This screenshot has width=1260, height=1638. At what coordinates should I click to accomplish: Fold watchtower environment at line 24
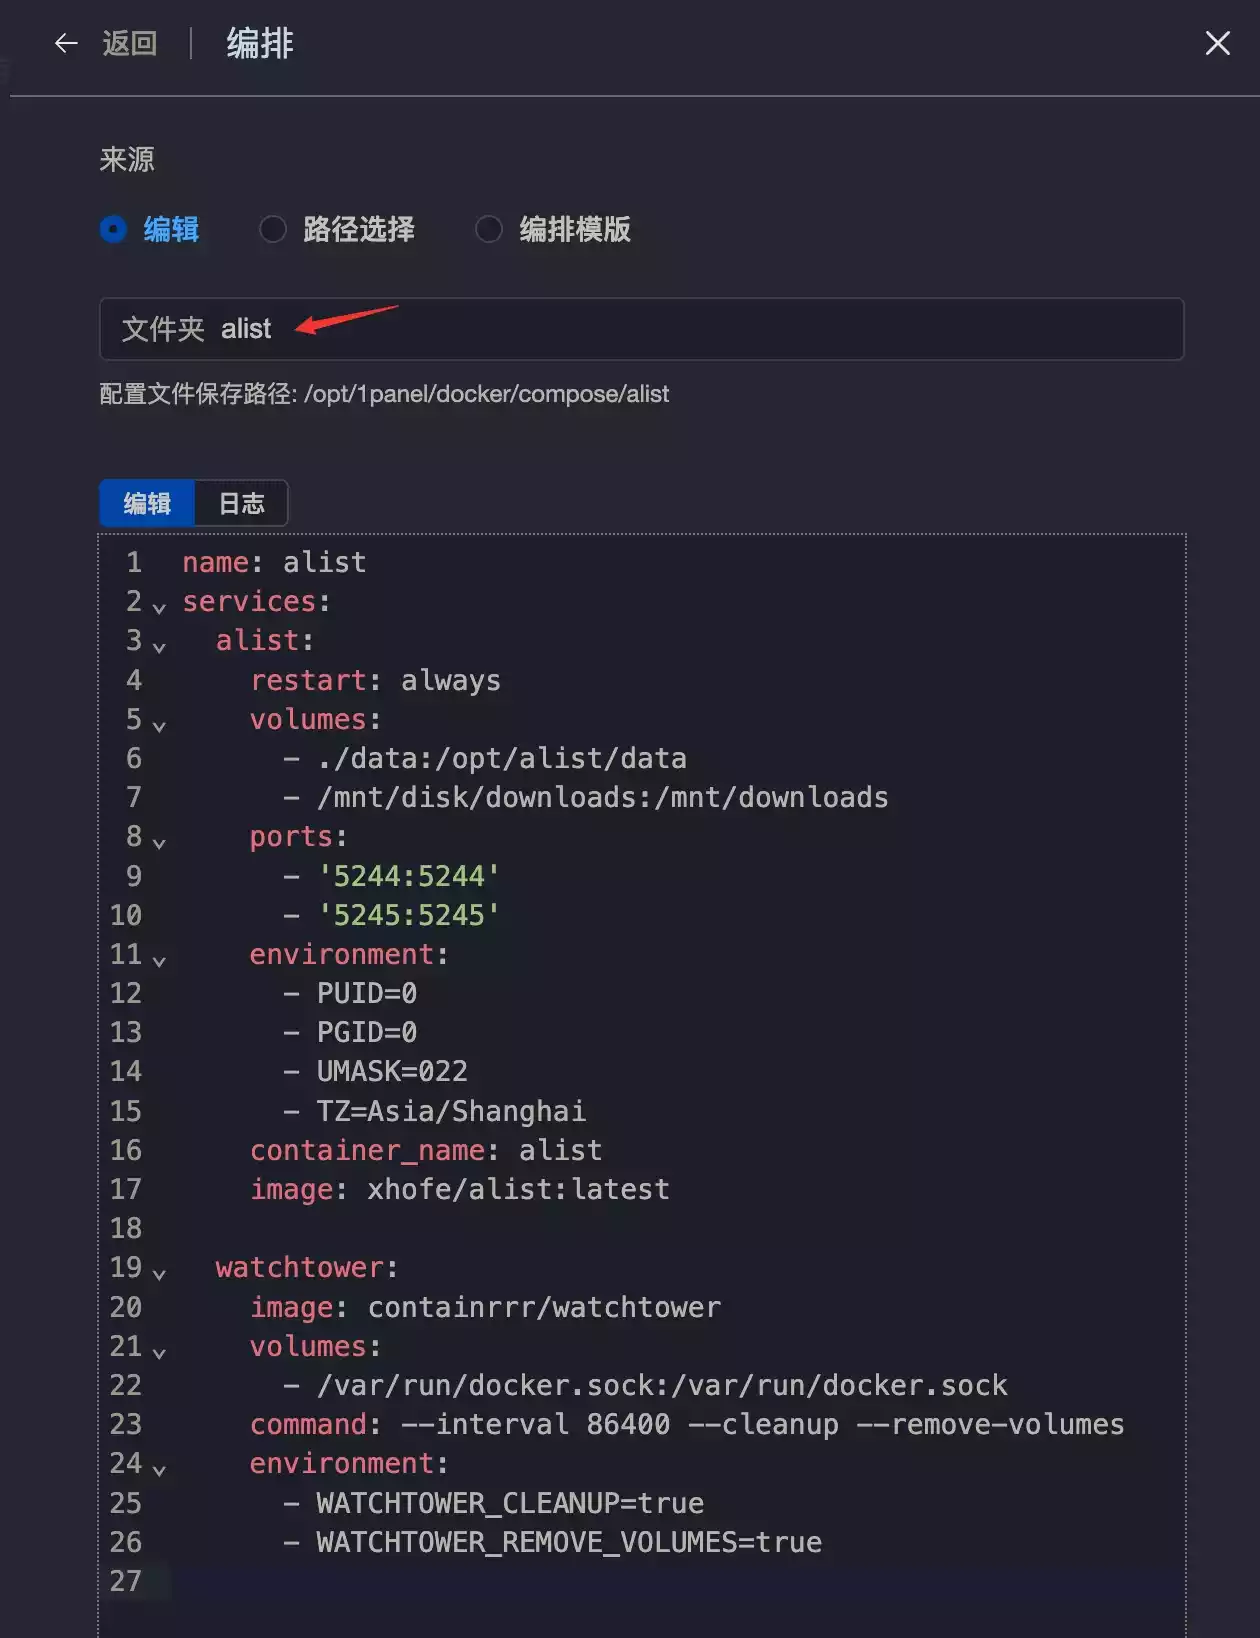tap(159, 1468)
